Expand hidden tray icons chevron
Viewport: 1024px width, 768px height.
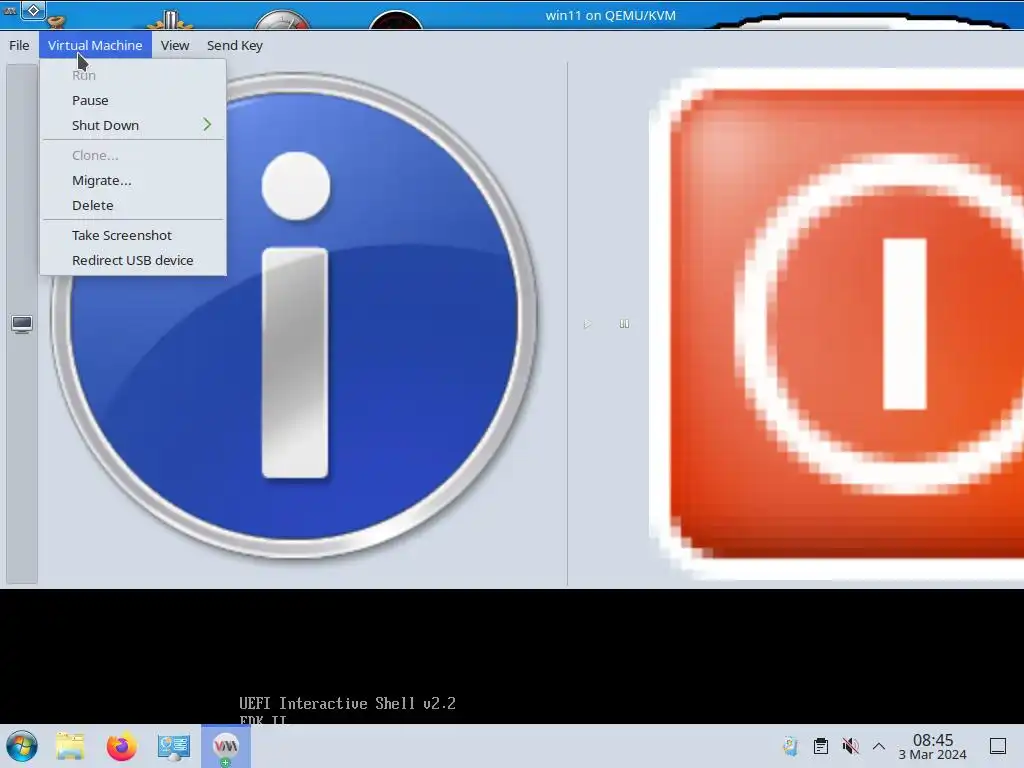click(879, 746)
